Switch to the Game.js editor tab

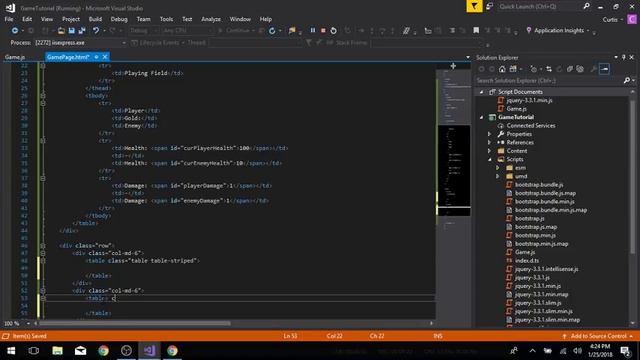tap(15, 57)
